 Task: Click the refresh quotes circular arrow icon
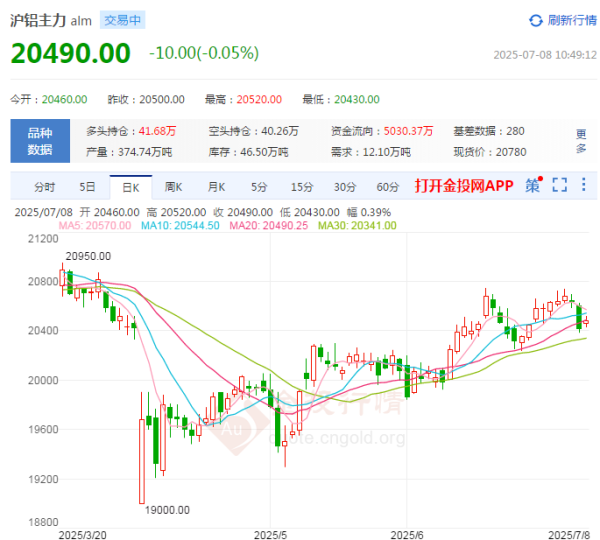536,20
